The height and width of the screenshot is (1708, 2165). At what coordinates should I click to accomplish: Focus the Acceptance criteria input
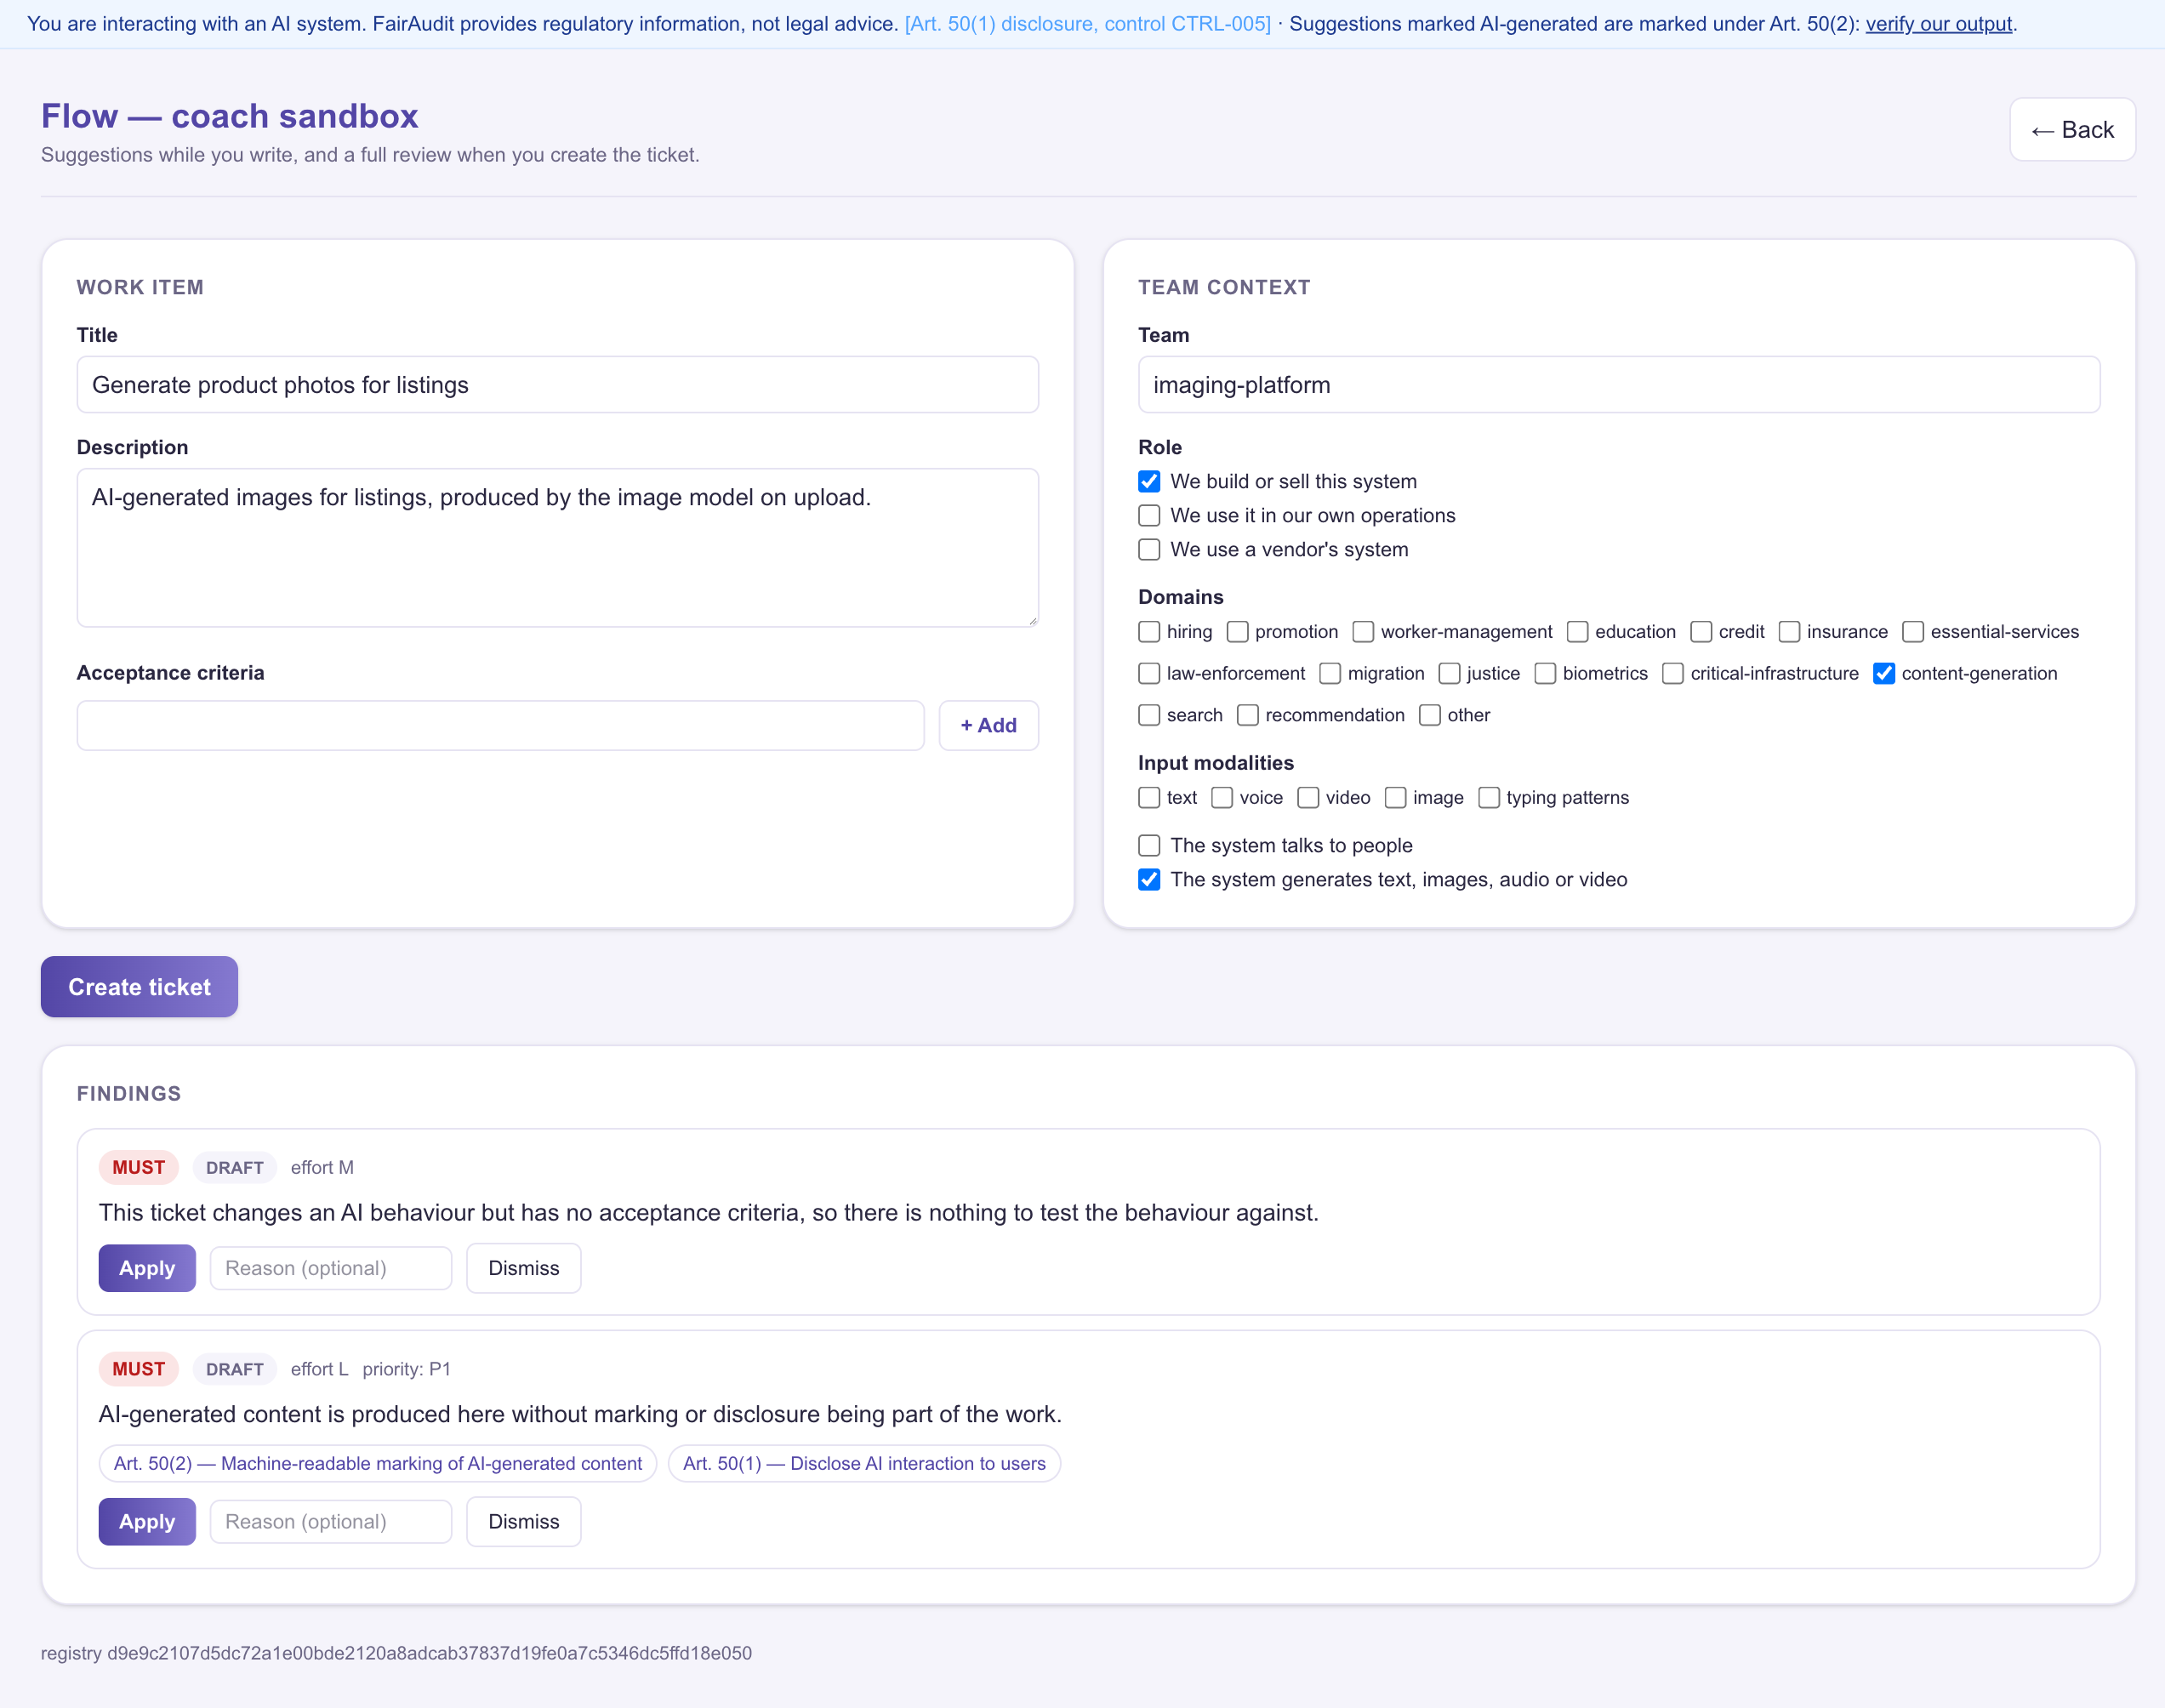click(500, 725)
